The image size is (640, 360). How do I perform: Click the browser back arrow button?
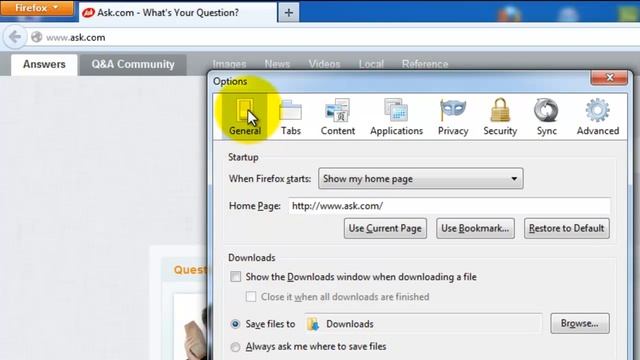[15, 37]
